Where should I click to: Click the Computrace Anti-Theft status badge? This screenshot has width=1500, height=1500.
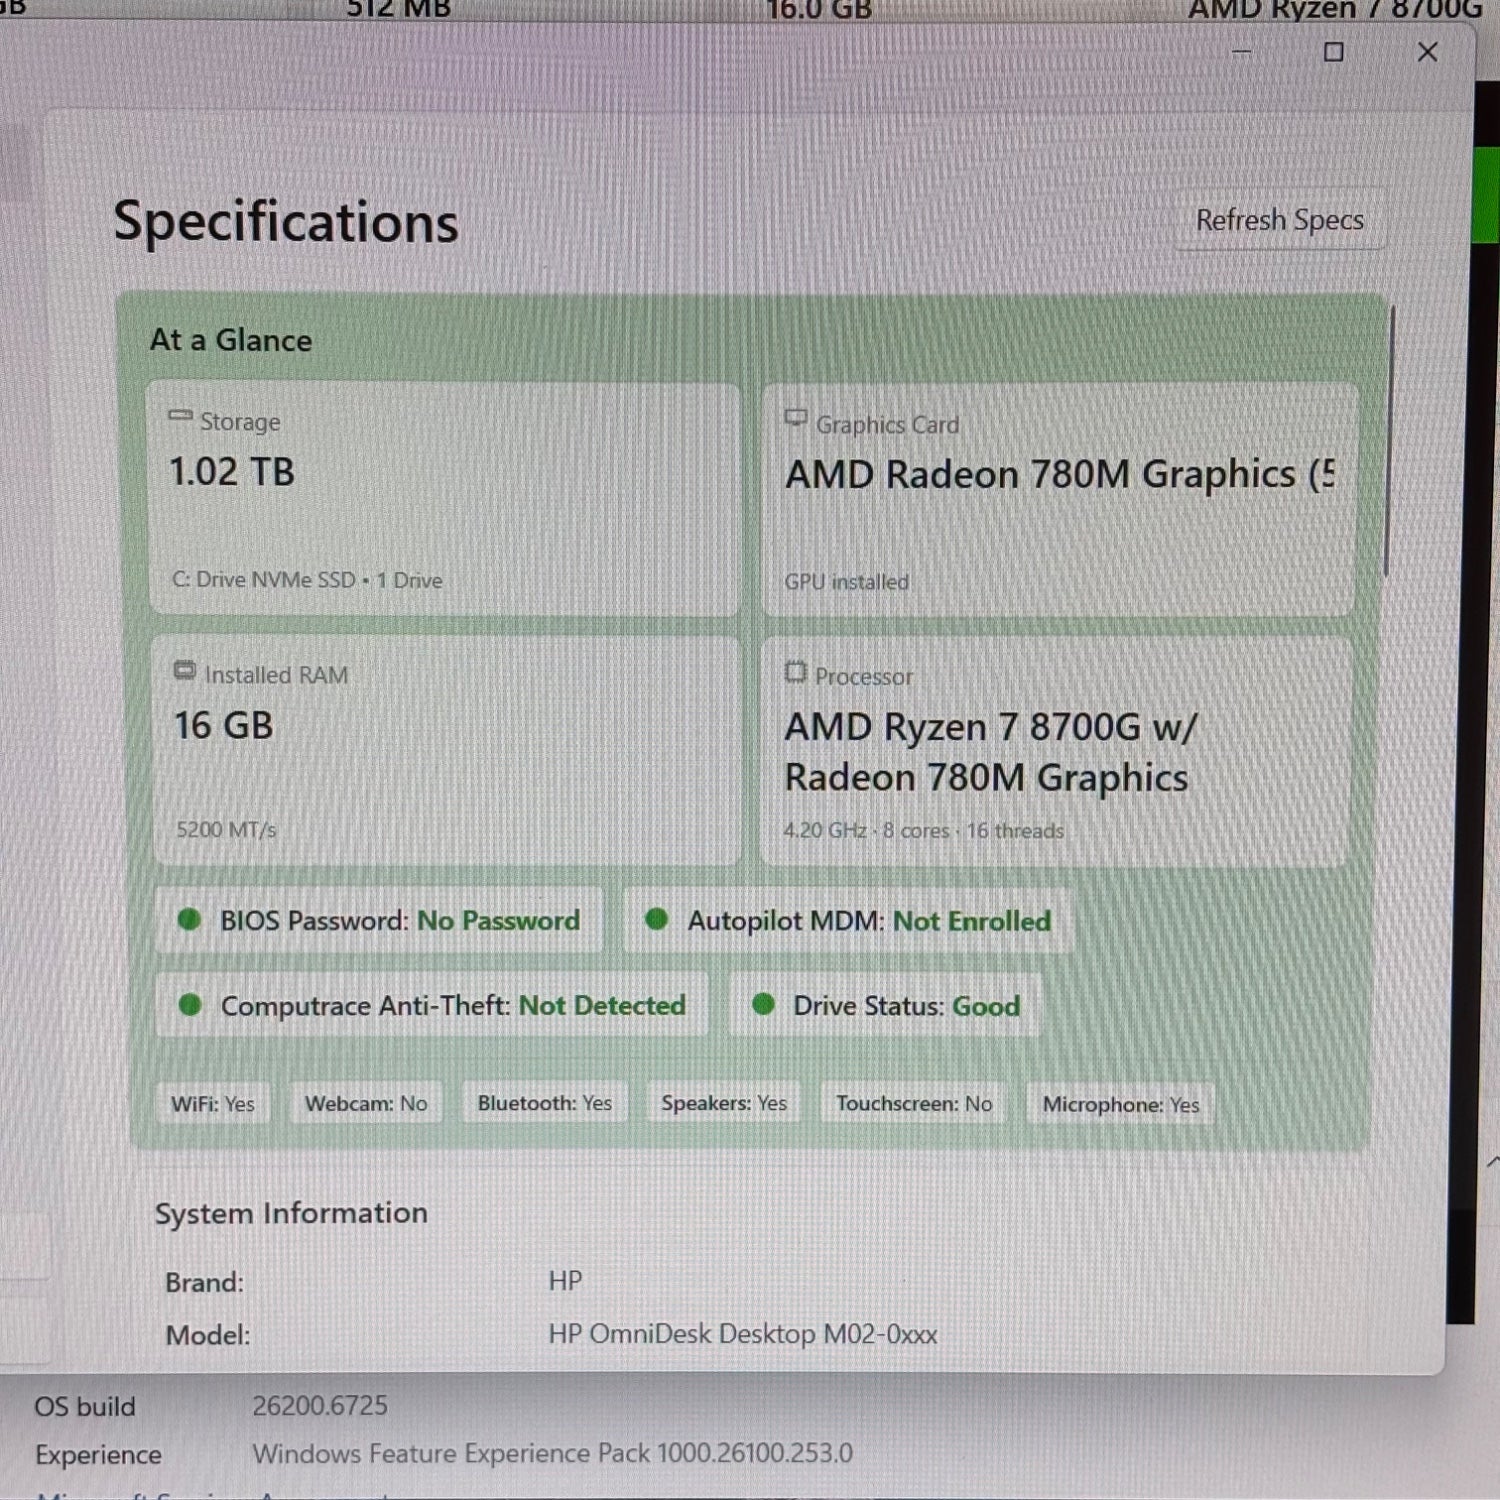[x=432, y=1005]
